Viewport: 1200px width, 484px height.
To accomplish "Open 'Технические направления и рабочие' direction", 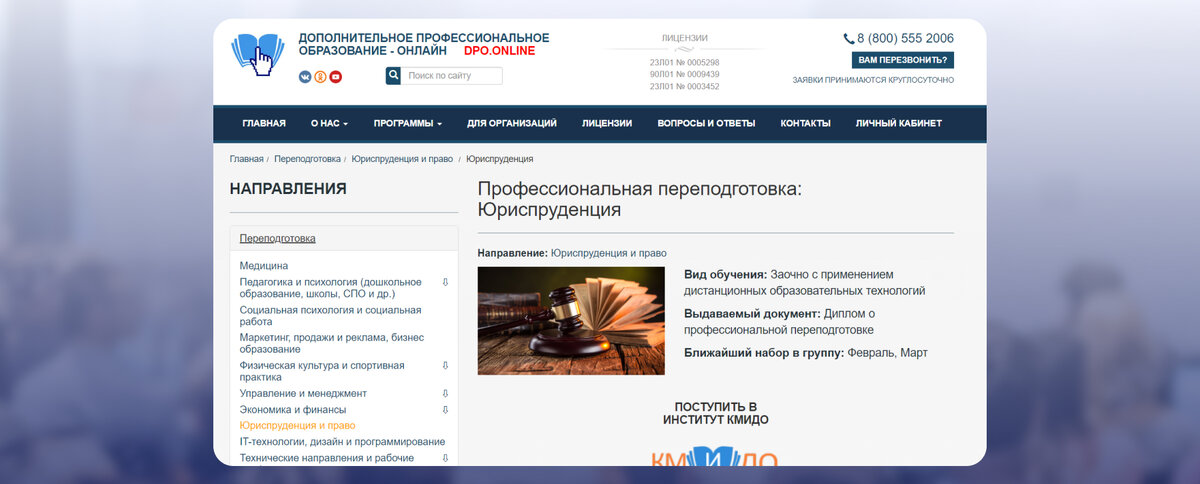I will coord(327,458).
